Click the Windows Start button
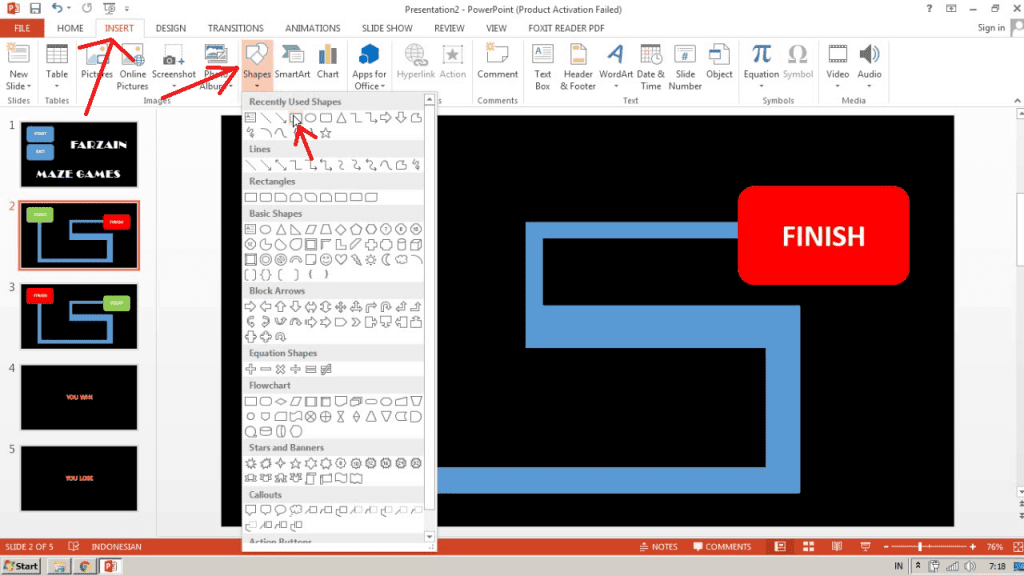This screenshot has height=576, width=1024. [x=22, y=566]
